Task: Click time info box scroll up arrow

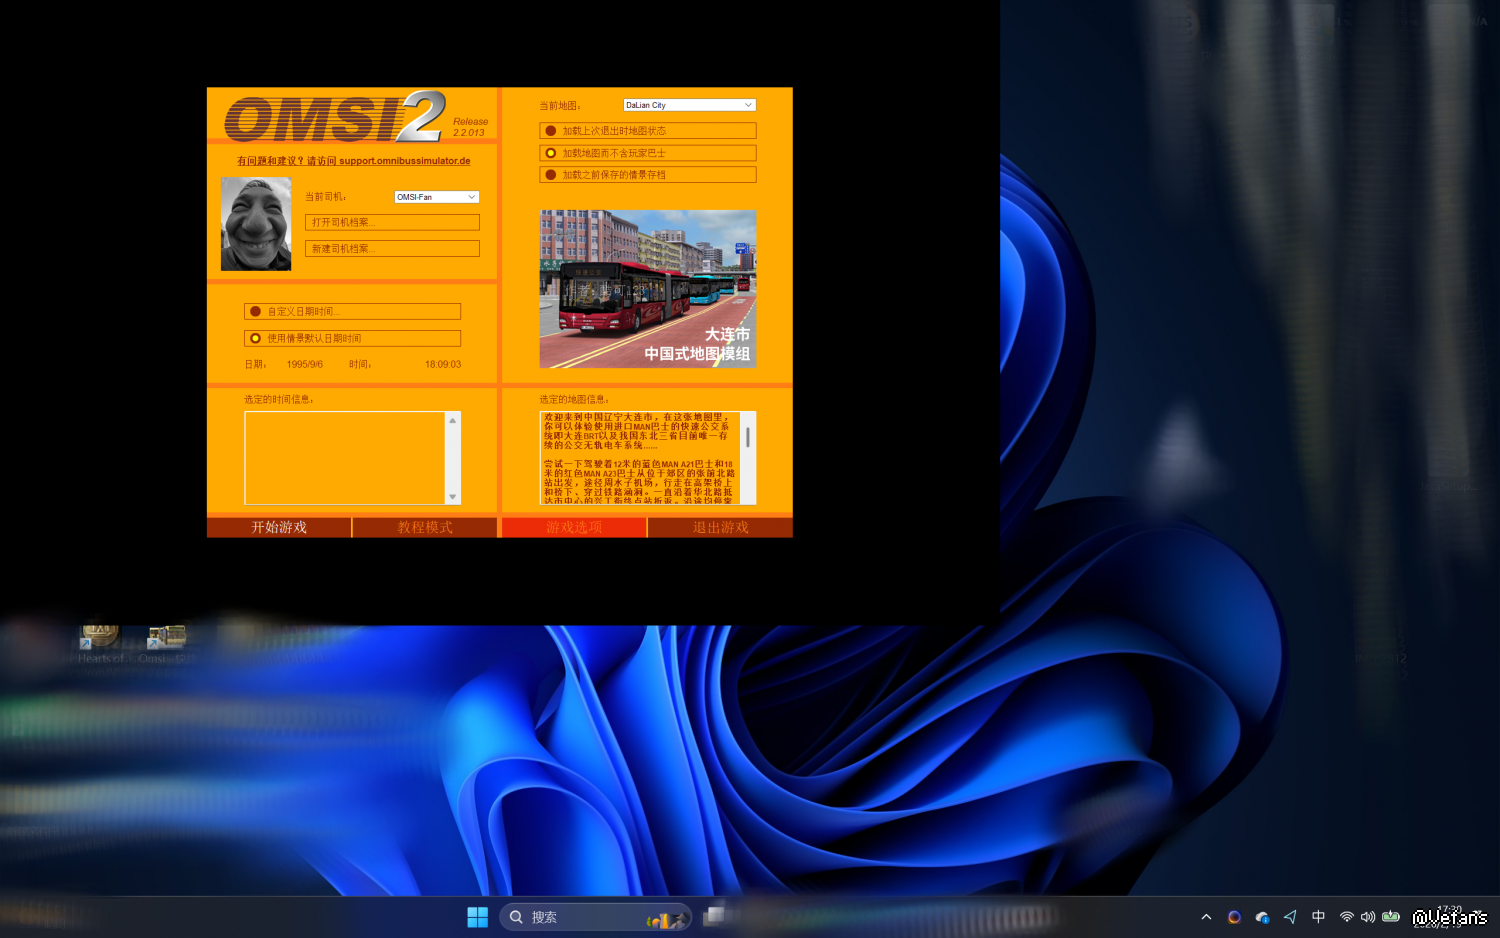Action: click(x=453, y=420)
